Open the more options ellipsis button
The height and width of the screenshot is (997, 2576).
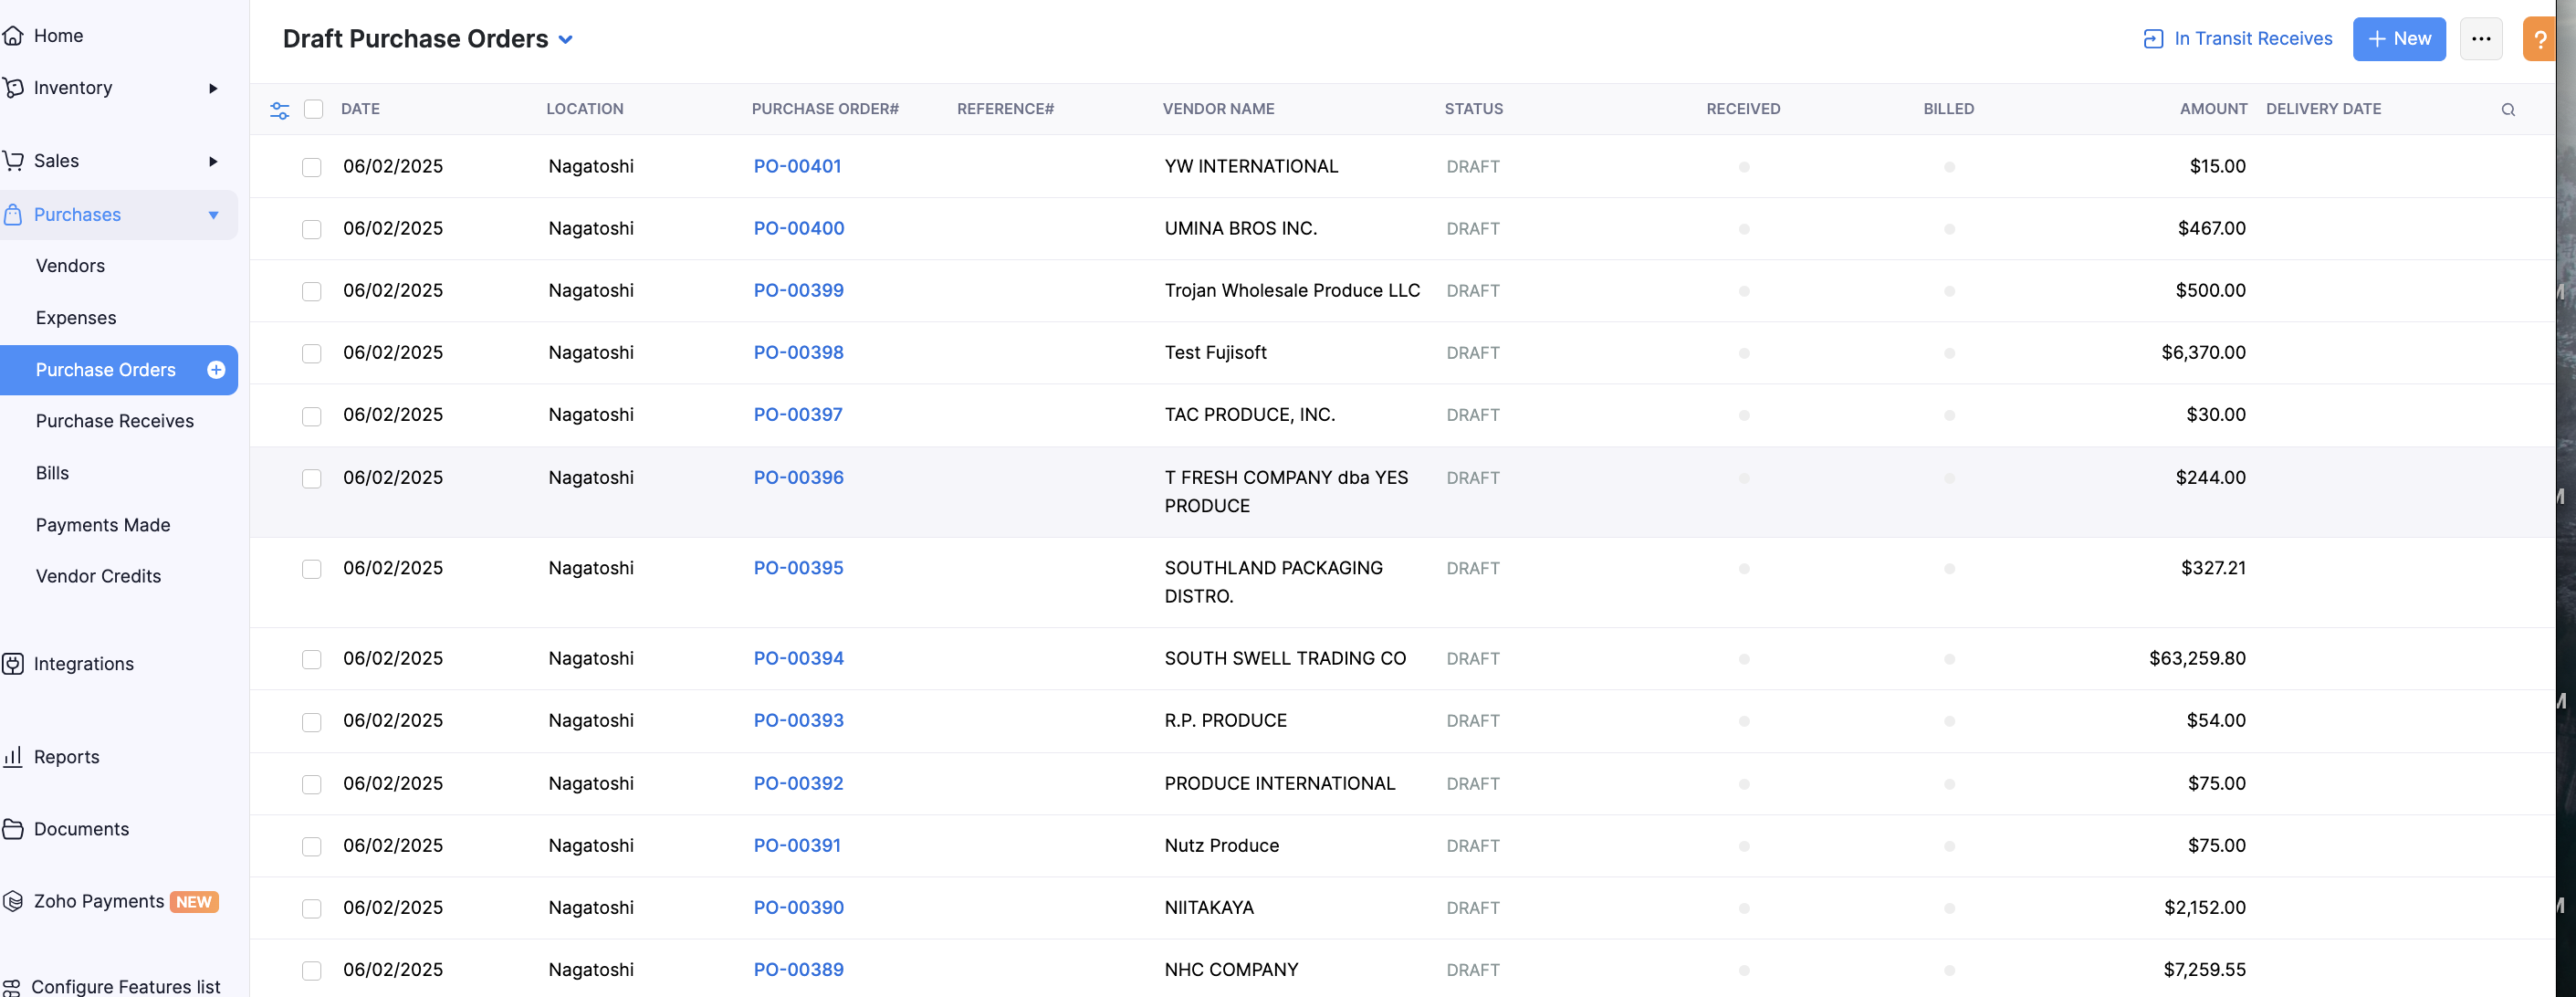[x=2481, y=39]
